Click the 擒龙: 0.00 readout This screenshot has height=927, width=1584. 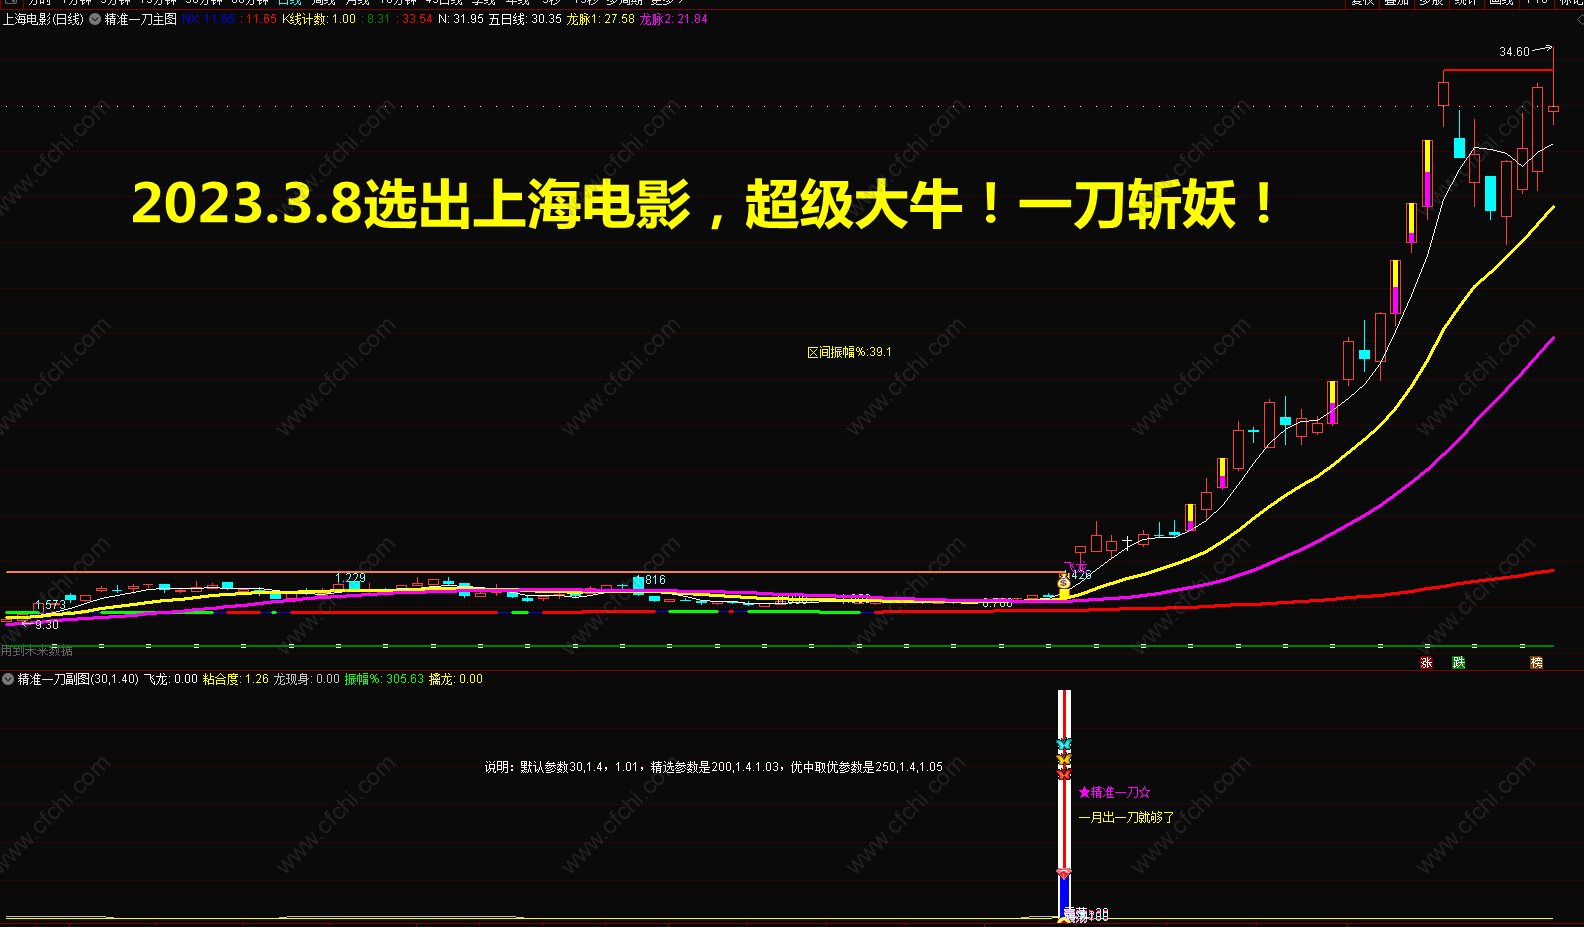click(456, 679)
